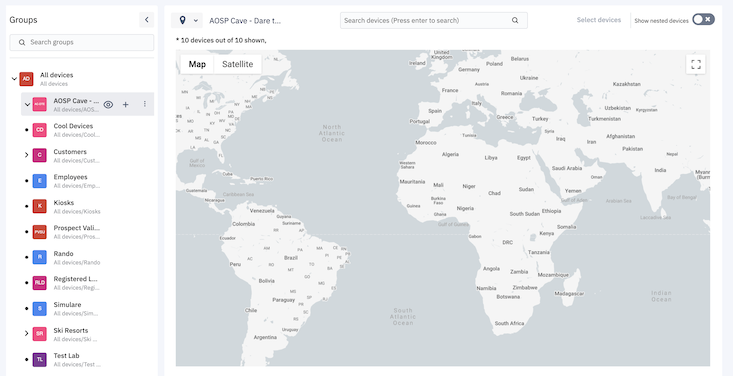The height and width of the screenshot is (376, 733).
Task: Click the AOSP Cave - Dare t... breadcrumb title
Action: point(245,21)
